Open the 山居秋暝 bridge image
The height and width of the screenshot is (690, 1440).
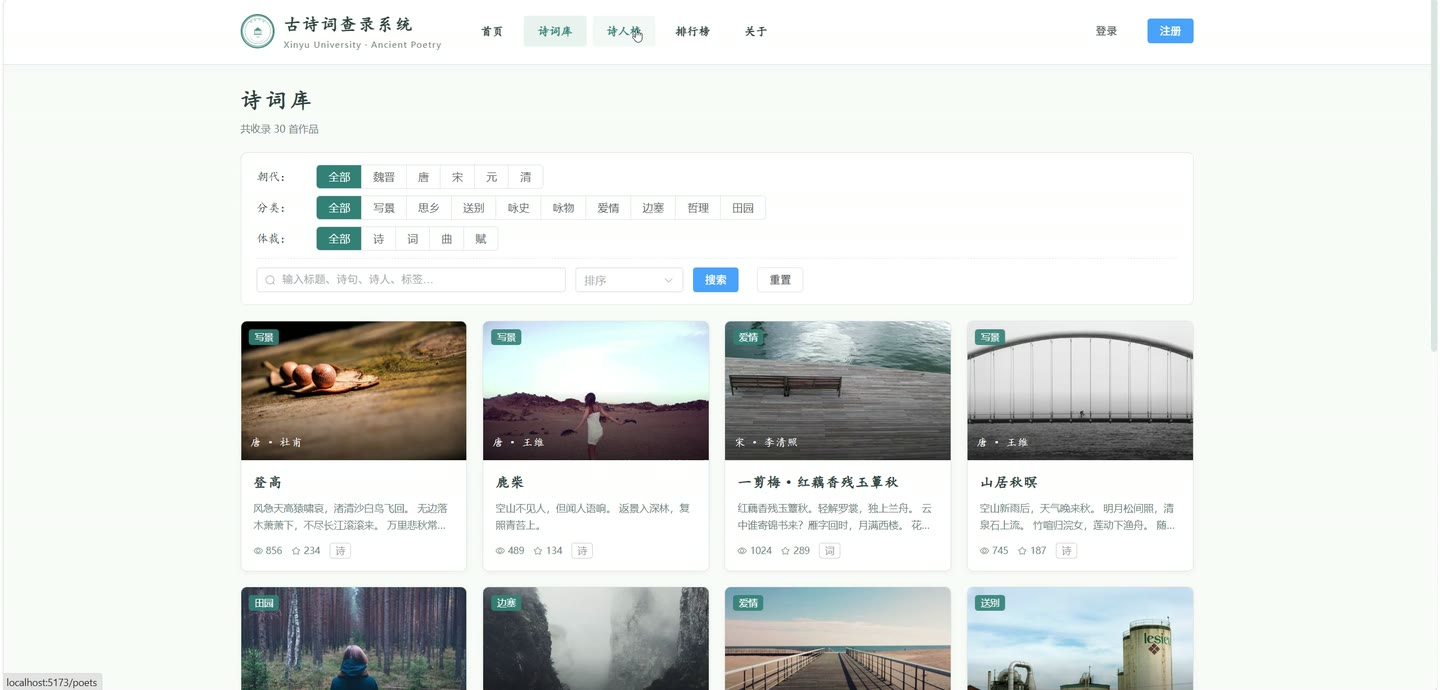[x=1080, y=390]
